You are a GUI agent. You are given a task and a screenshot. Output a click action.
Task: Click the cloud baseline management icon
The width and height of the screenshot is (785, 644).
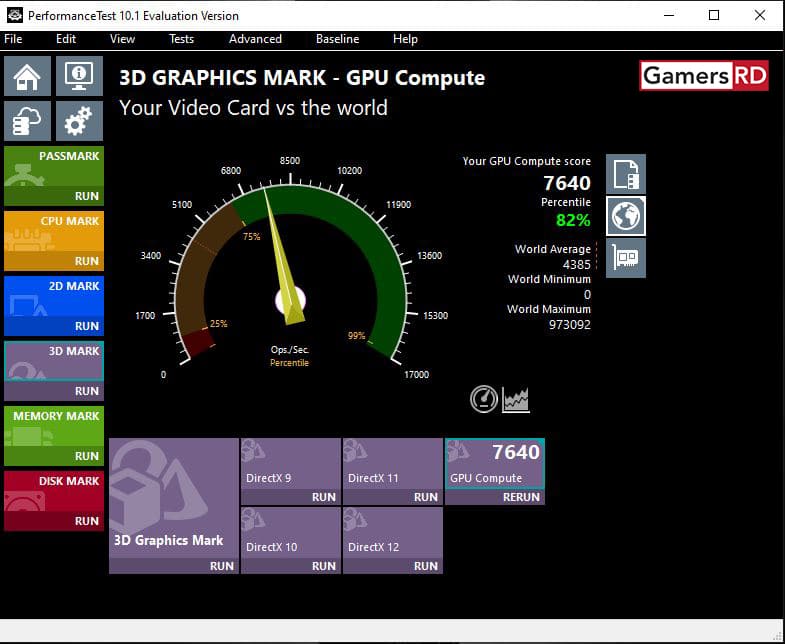click(27, 121)
